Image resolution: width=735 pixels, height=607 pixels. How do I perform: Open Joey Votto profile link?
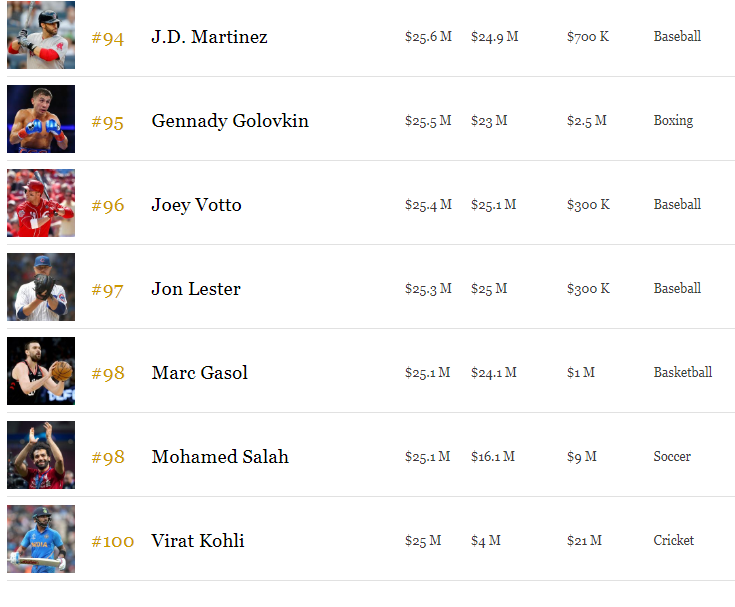[x=196, y=205]
